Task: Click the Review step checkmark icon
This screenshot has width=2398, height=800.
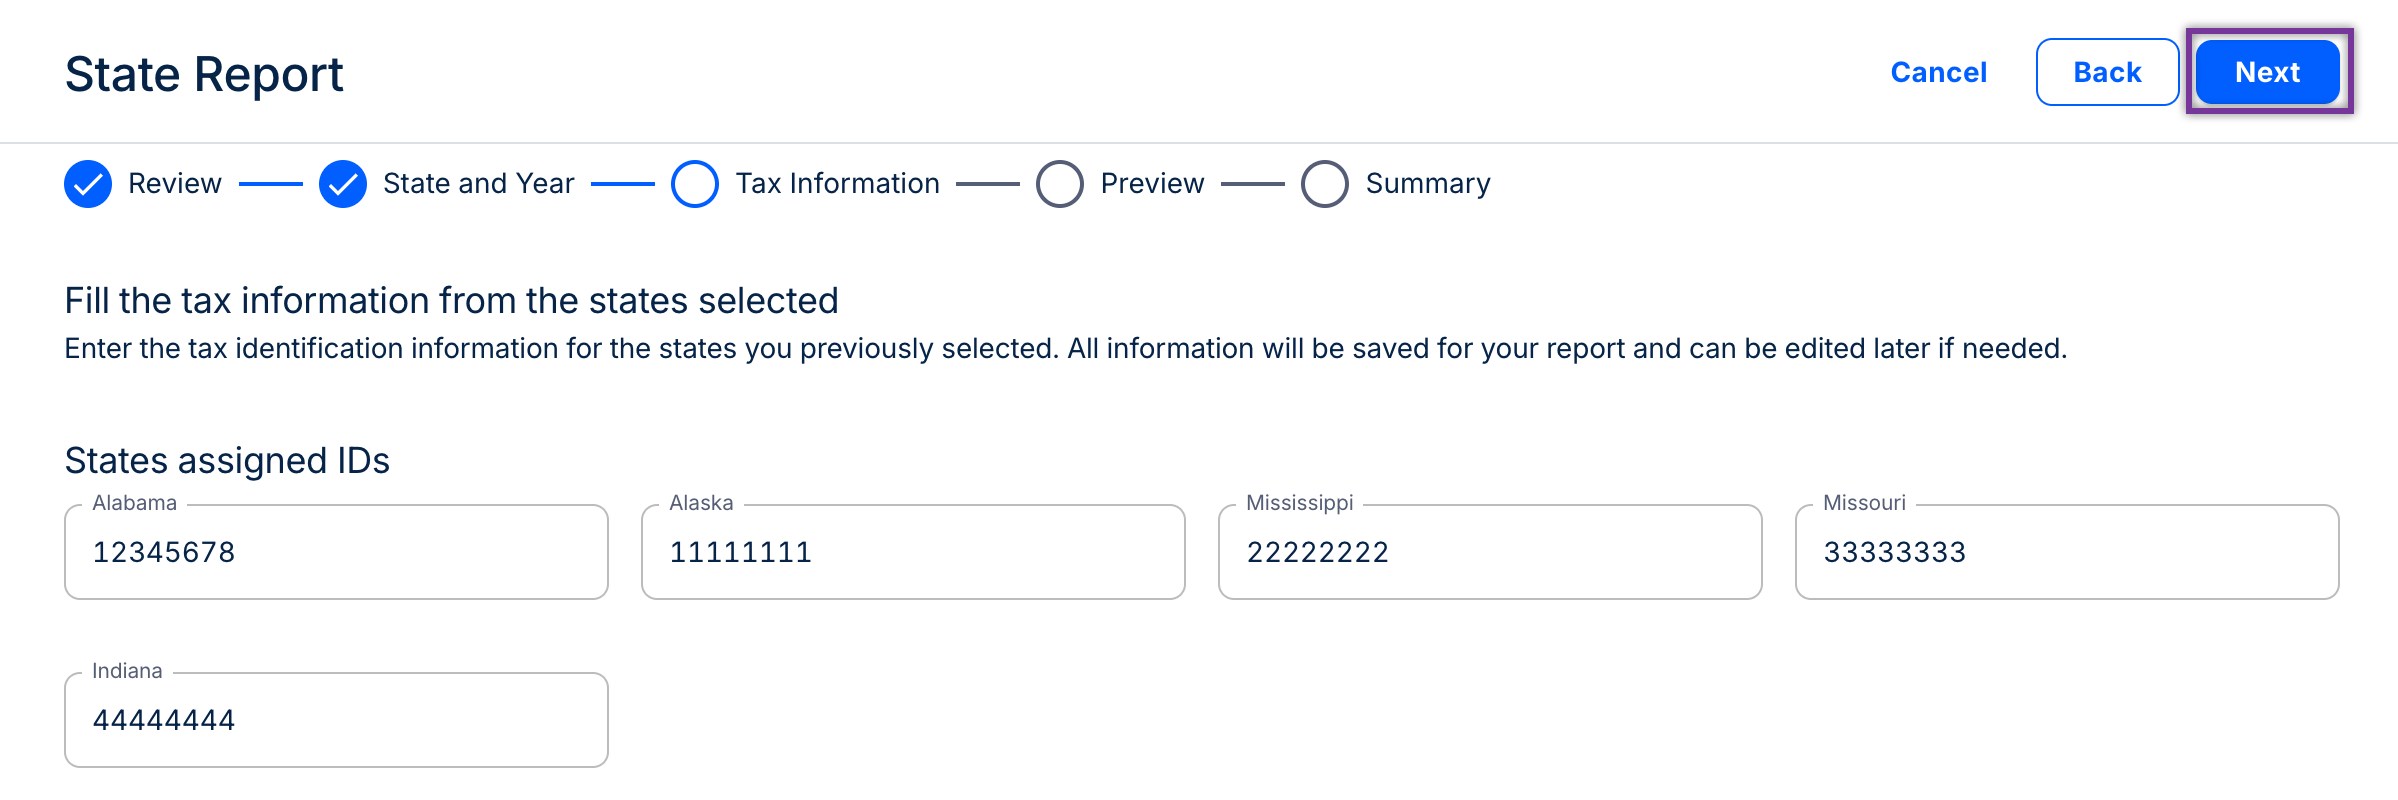Action: click(x=88, y=184)
